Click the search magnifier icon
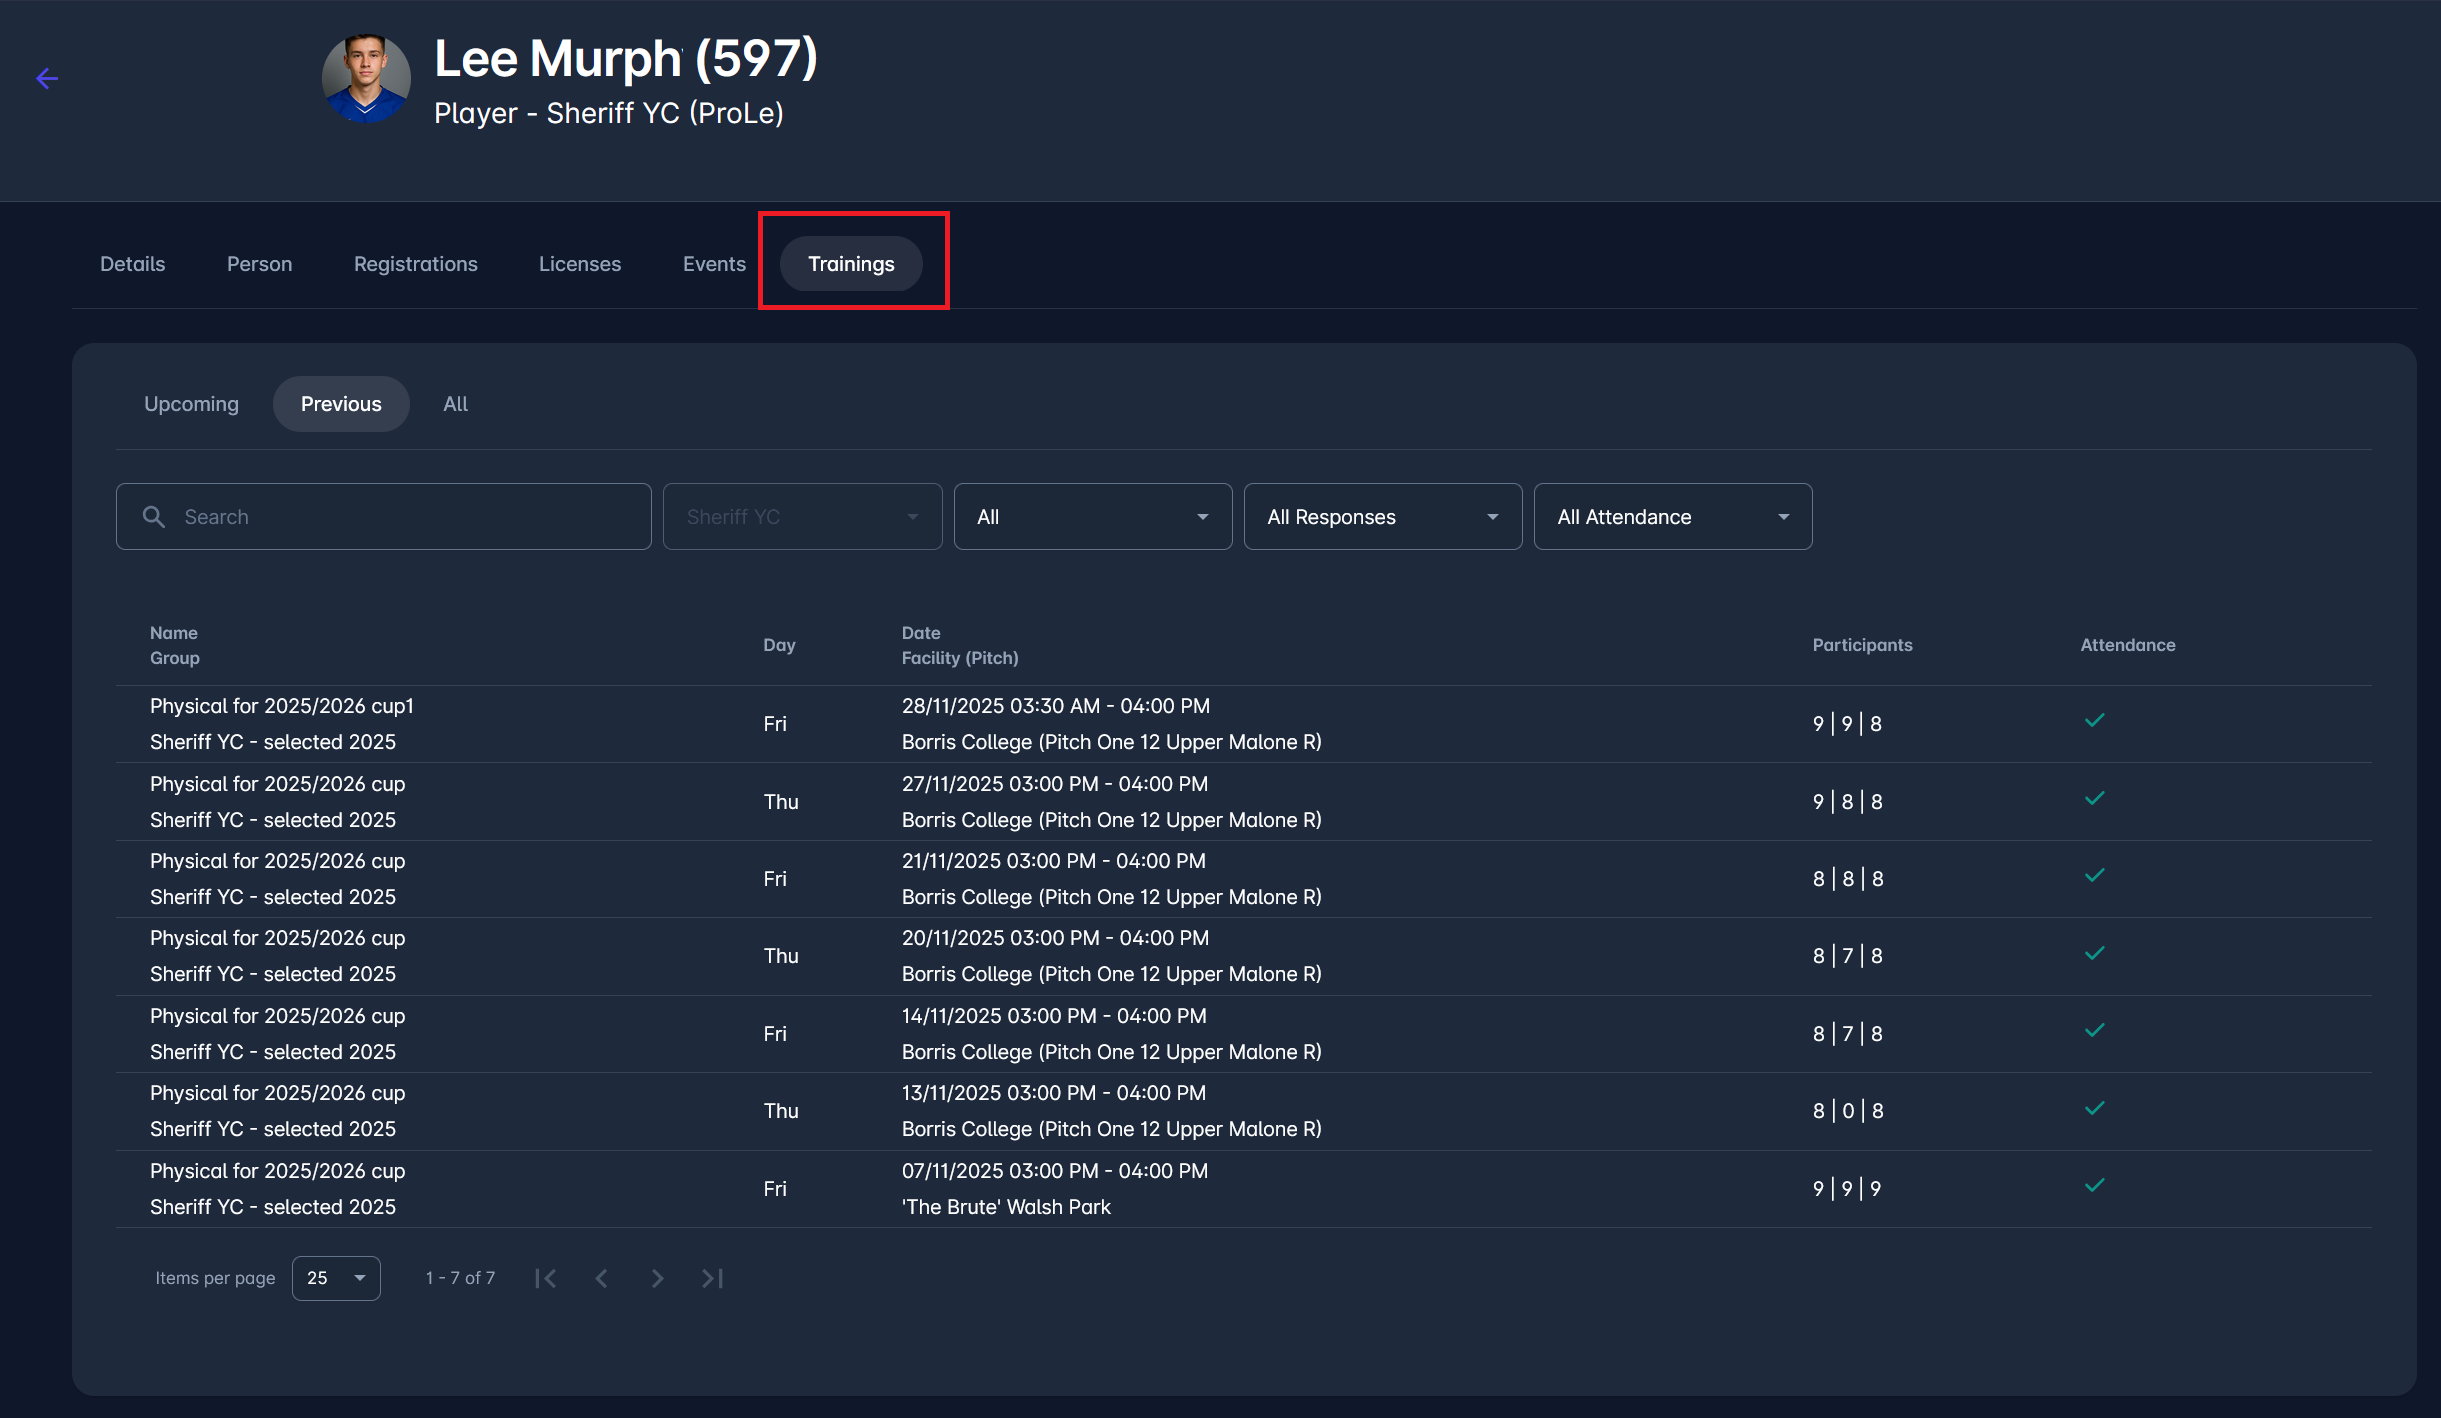The width and height of the screenshot is (2441, 1418). click(x=154, y=517)
